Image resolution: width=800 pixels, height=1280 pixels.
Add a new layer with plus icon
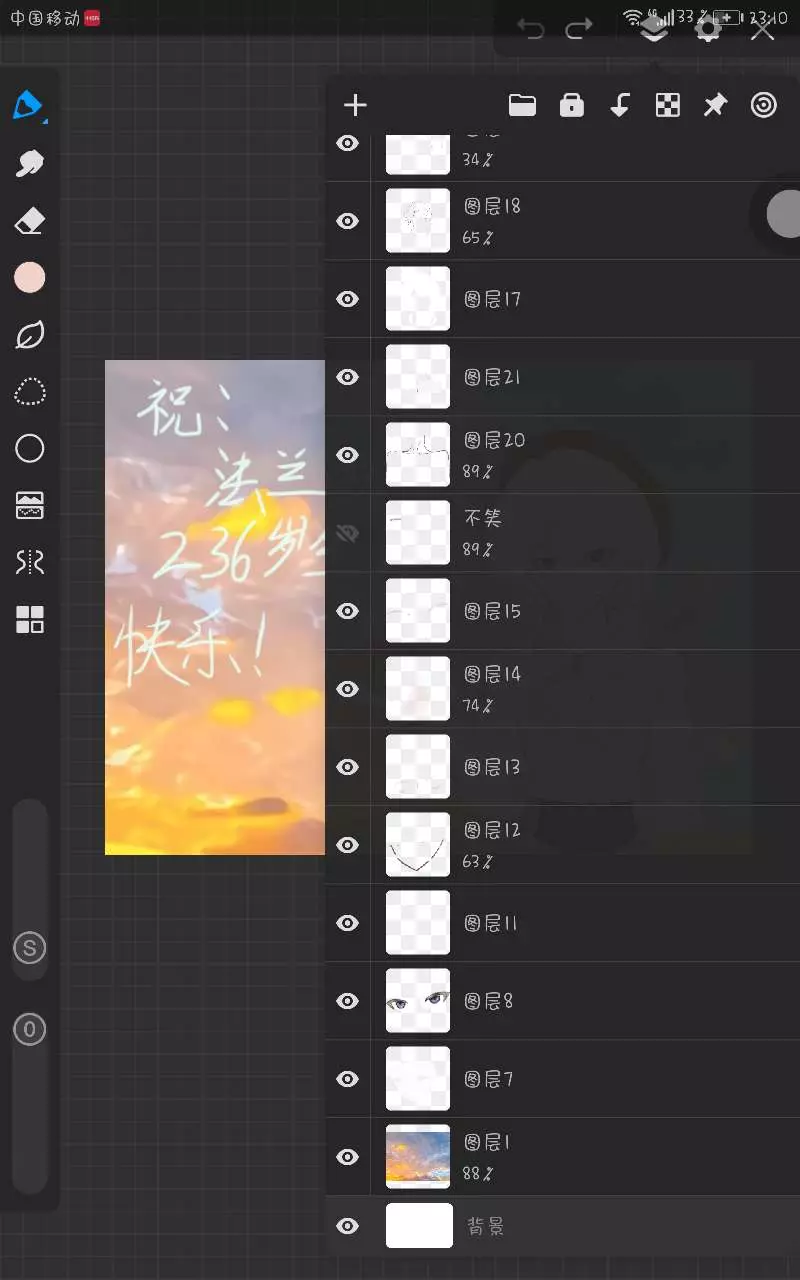point(355,106)
